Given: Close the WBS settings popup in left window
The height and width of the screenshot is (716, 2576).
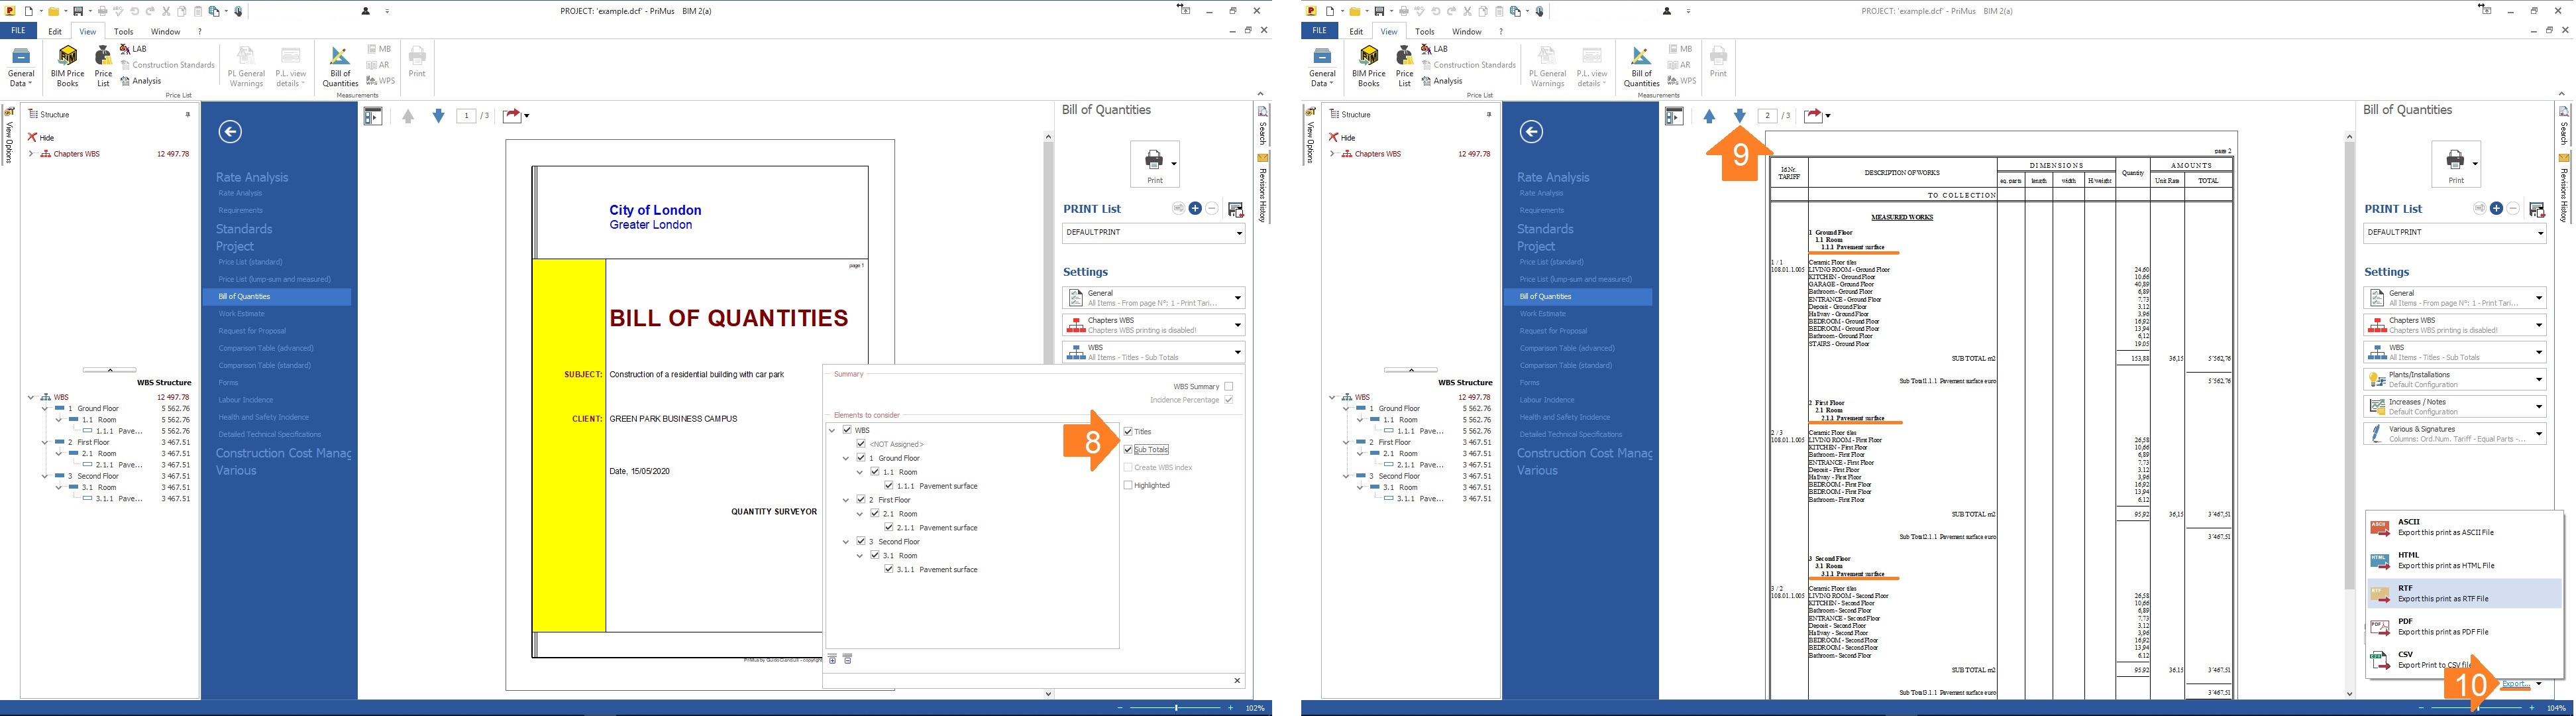Looking at the screenshot, I should click(x=1237, y=681).
